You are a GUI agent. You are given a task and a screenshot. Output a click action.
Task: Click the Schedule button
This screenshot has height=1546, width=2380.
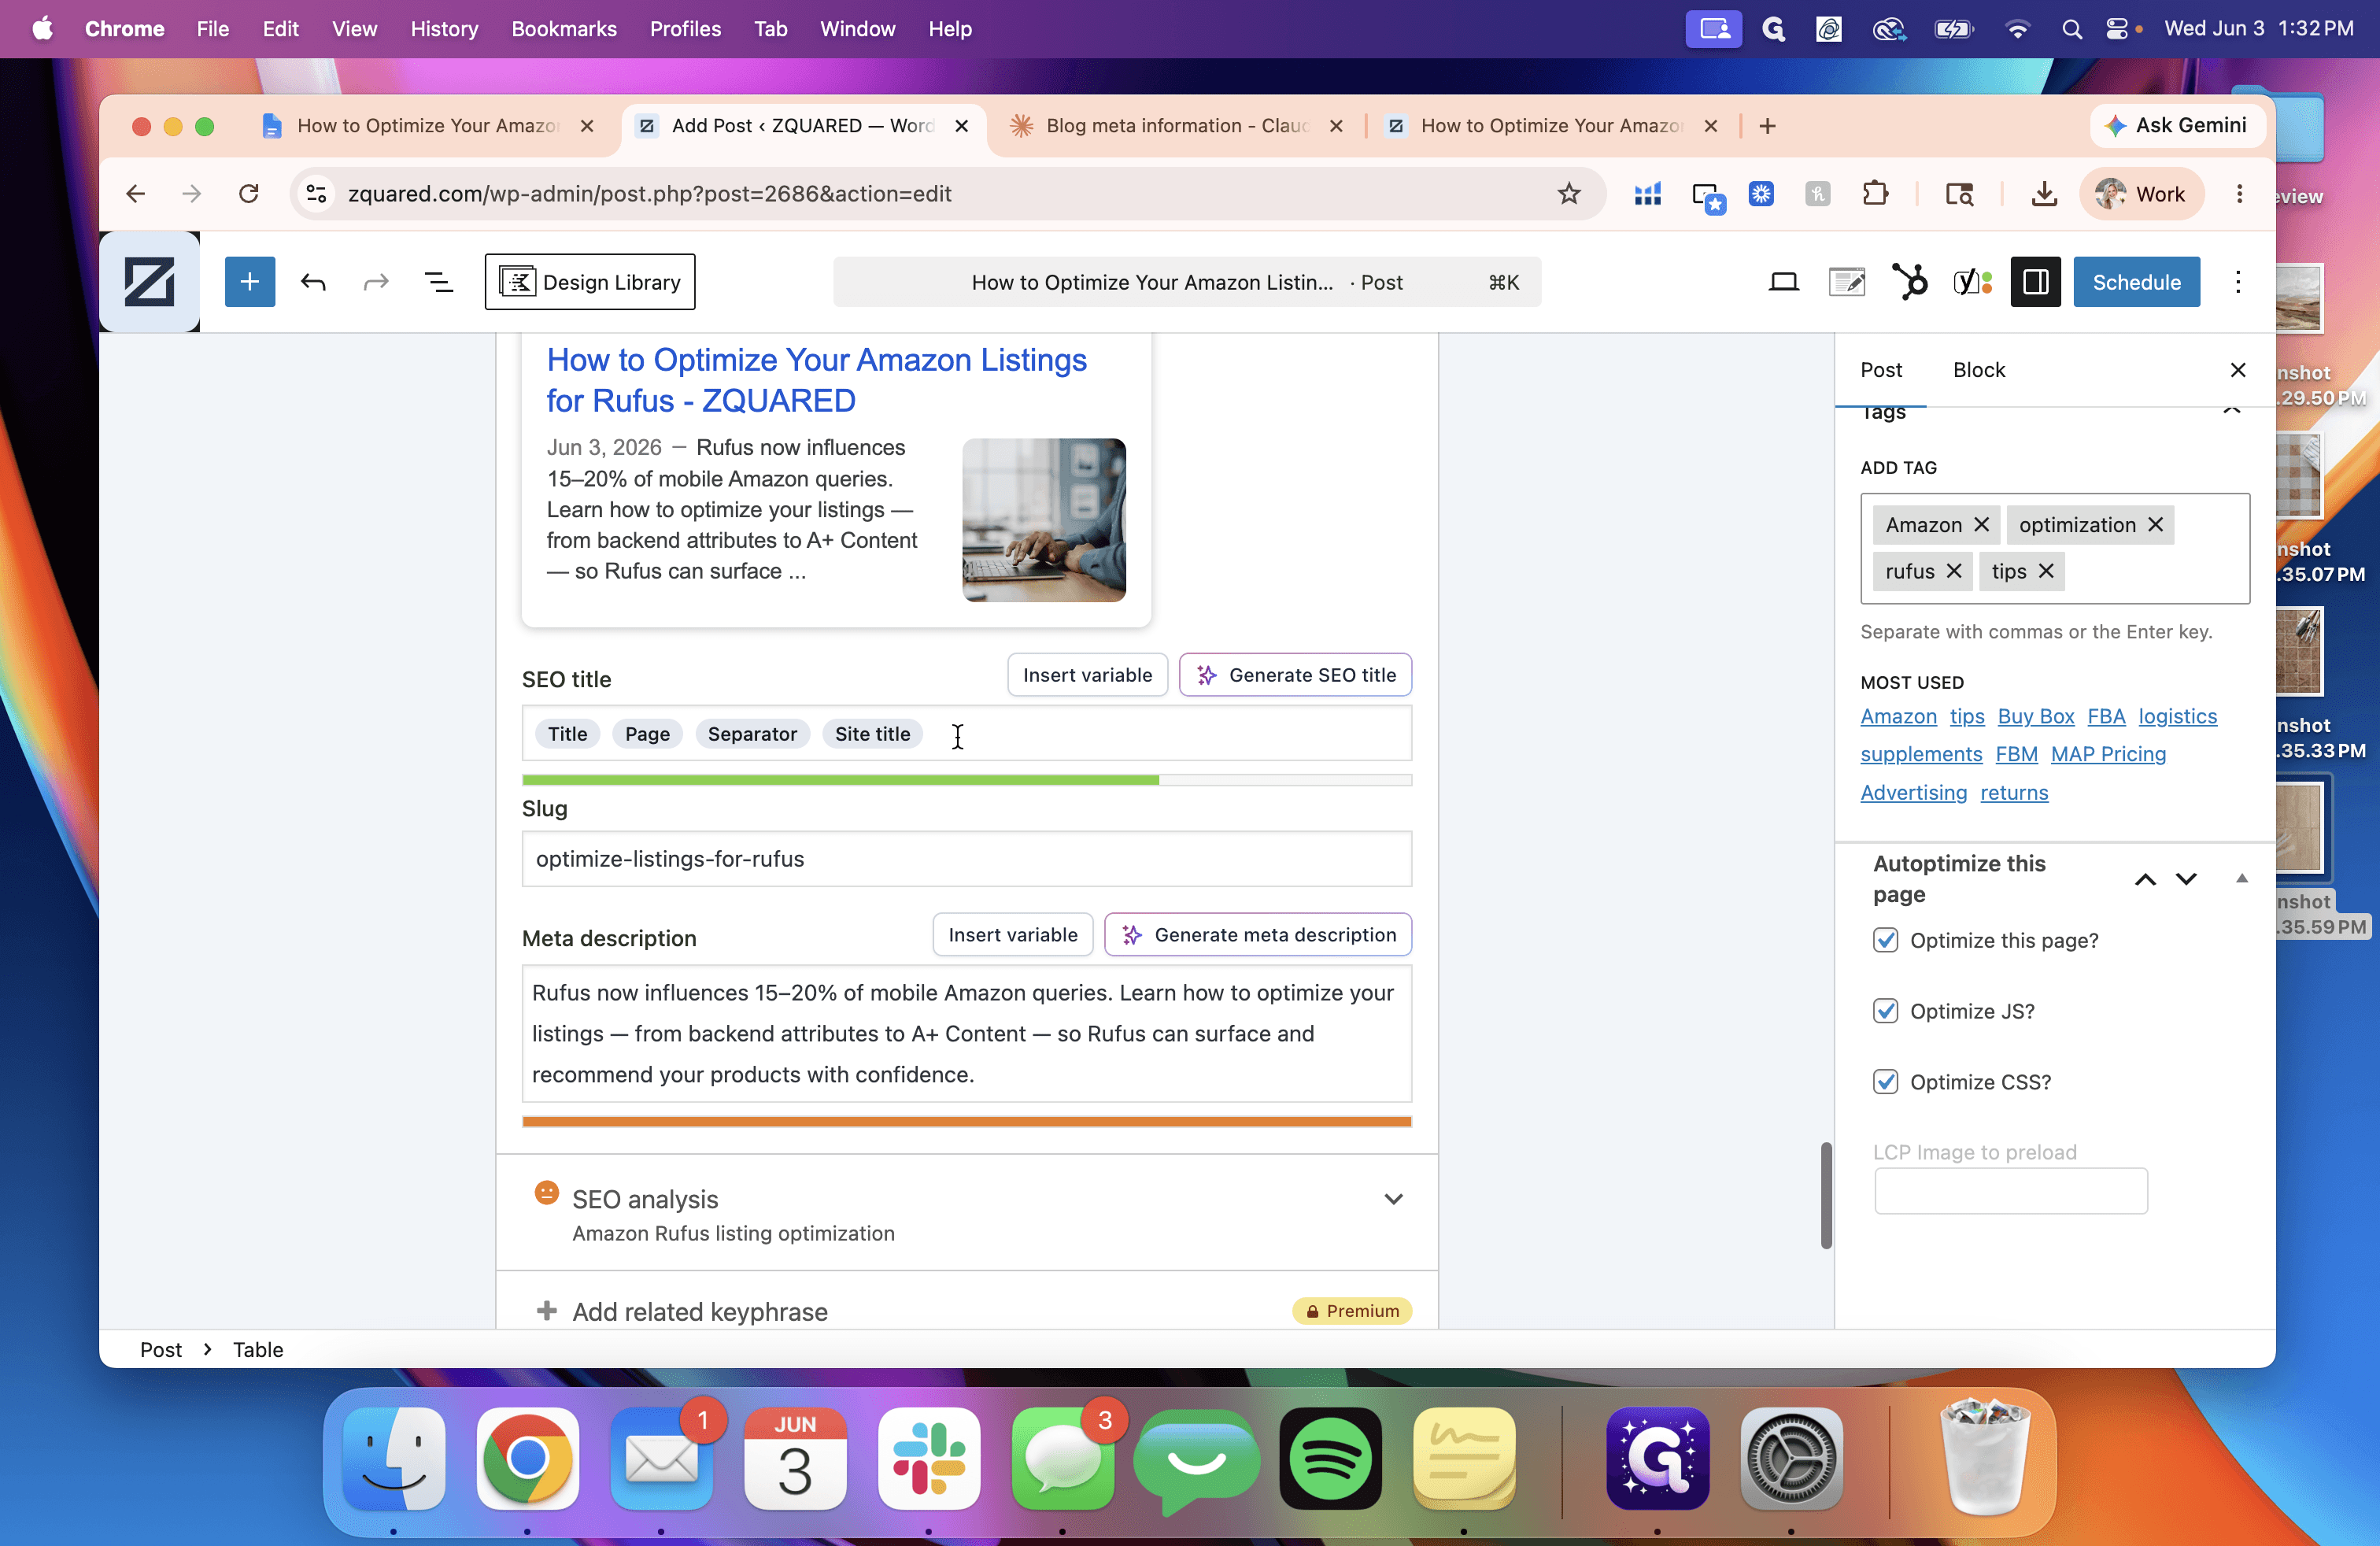[x=2136, y=282]
